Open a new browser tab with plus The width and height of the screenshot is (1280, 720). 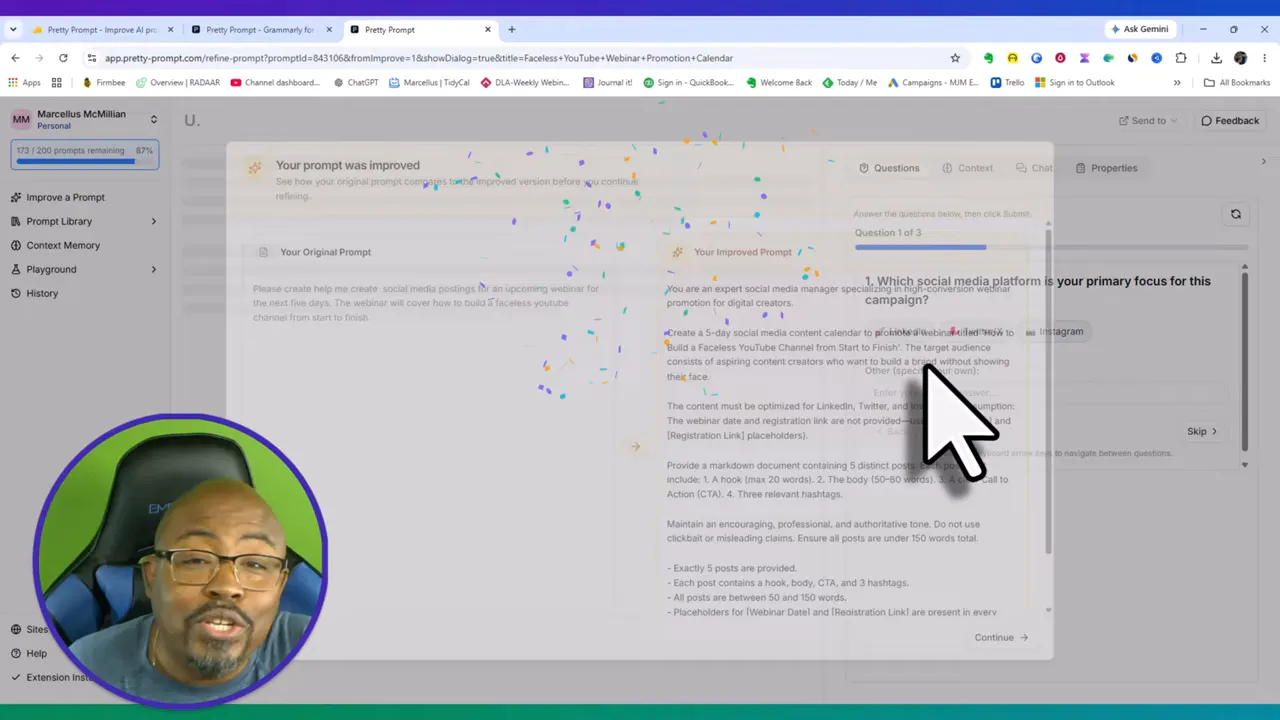point(511,30)
